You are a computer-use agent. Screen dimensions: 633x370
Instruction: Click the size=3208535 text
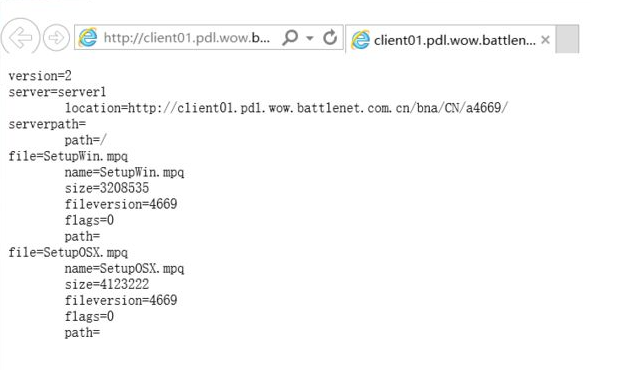tap(107, 188)
